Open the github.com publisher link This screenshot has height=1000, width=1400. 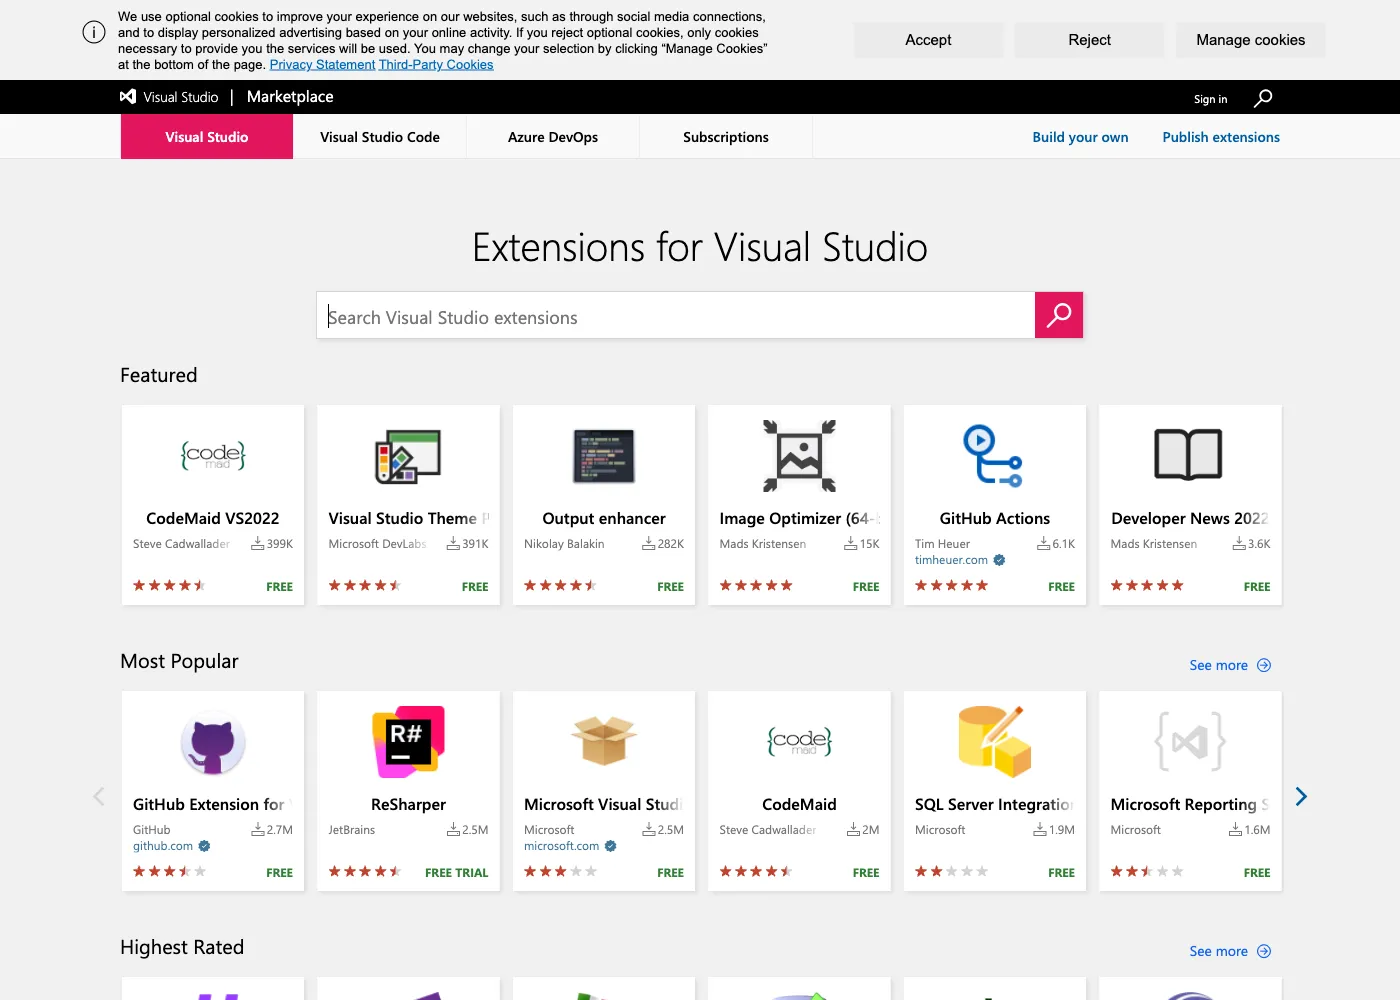pos(163,846)
